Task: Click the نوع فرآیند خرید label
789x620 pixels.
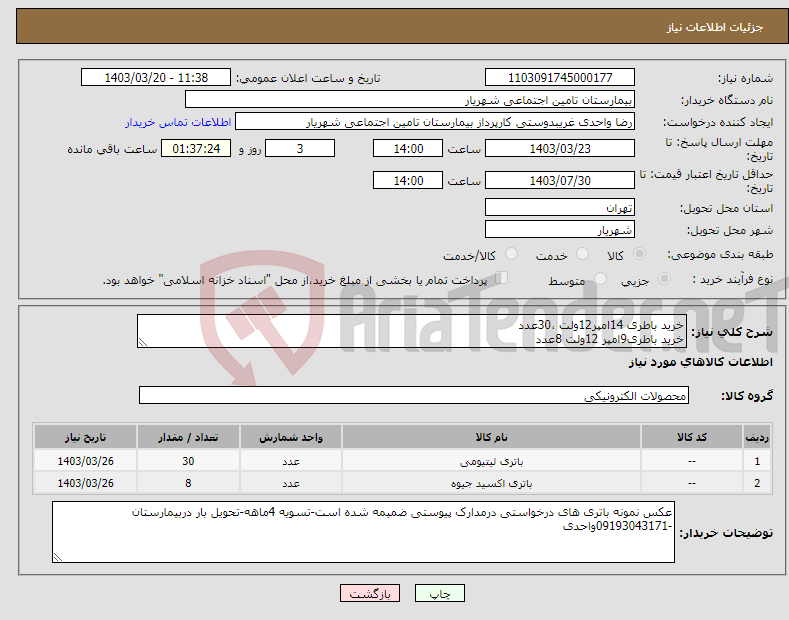Action: tap(733, 279)
